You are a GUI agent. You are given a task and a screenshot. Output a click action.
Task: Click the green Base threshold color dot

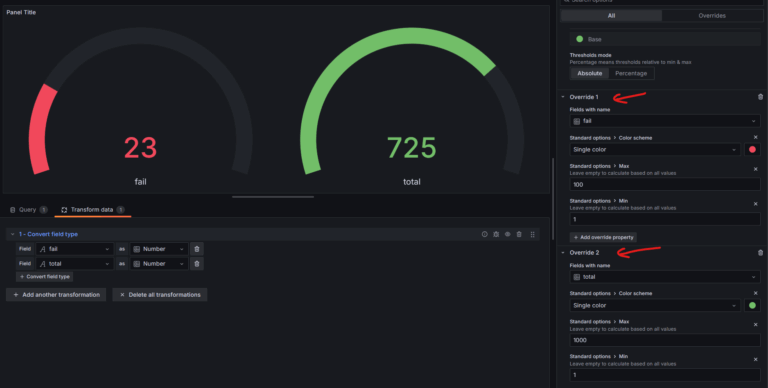579,39
